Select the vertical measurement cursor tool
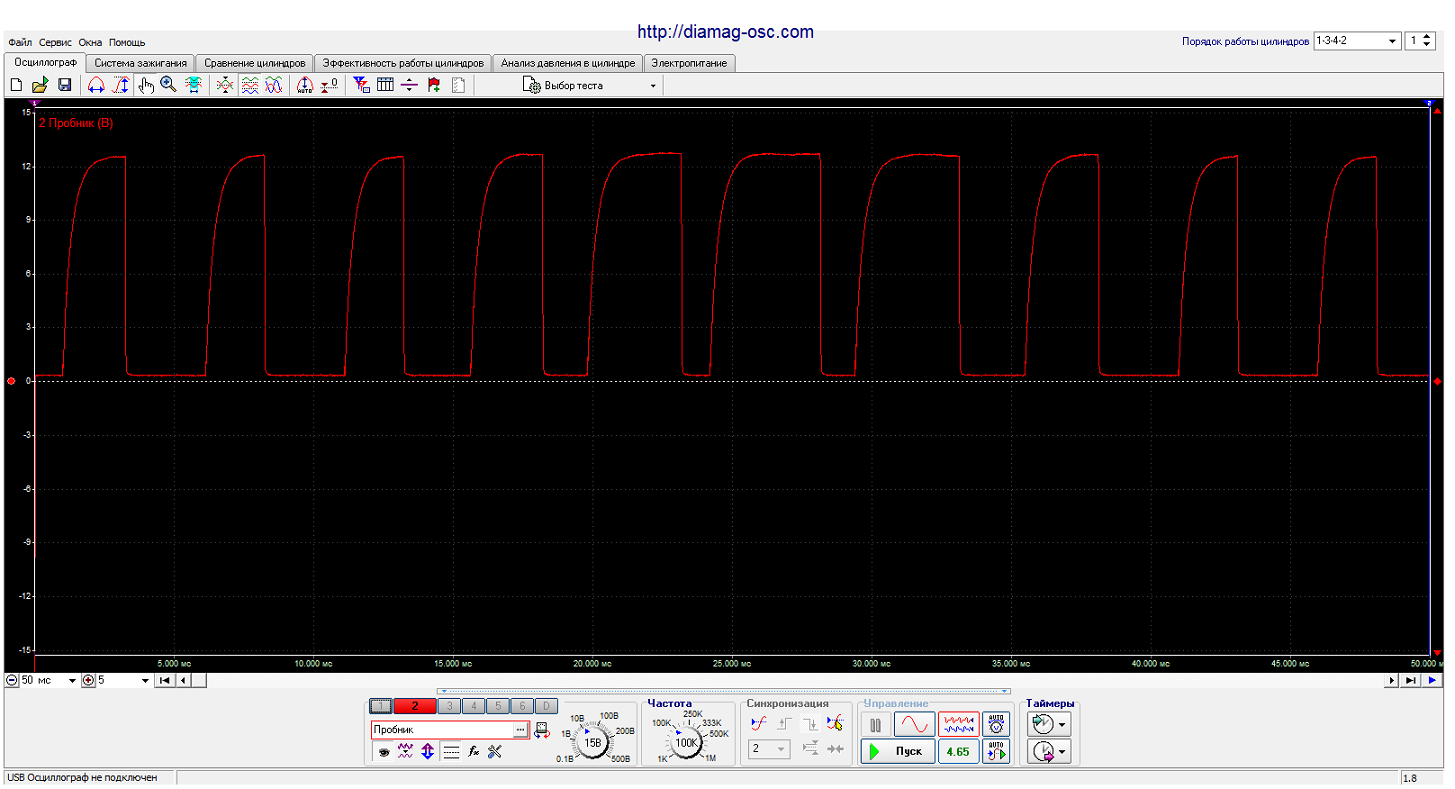 tap(121, 85)
